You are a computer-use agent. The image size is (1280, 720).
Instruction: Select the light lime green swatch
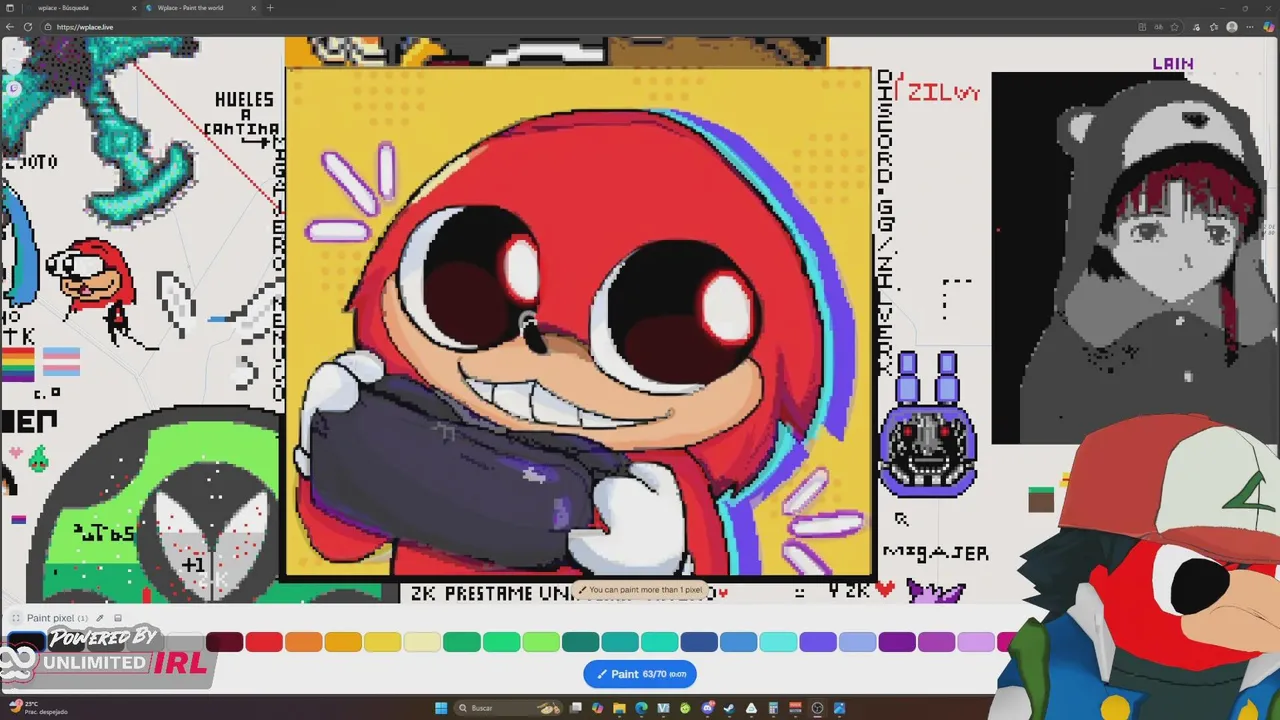(541, 642)
